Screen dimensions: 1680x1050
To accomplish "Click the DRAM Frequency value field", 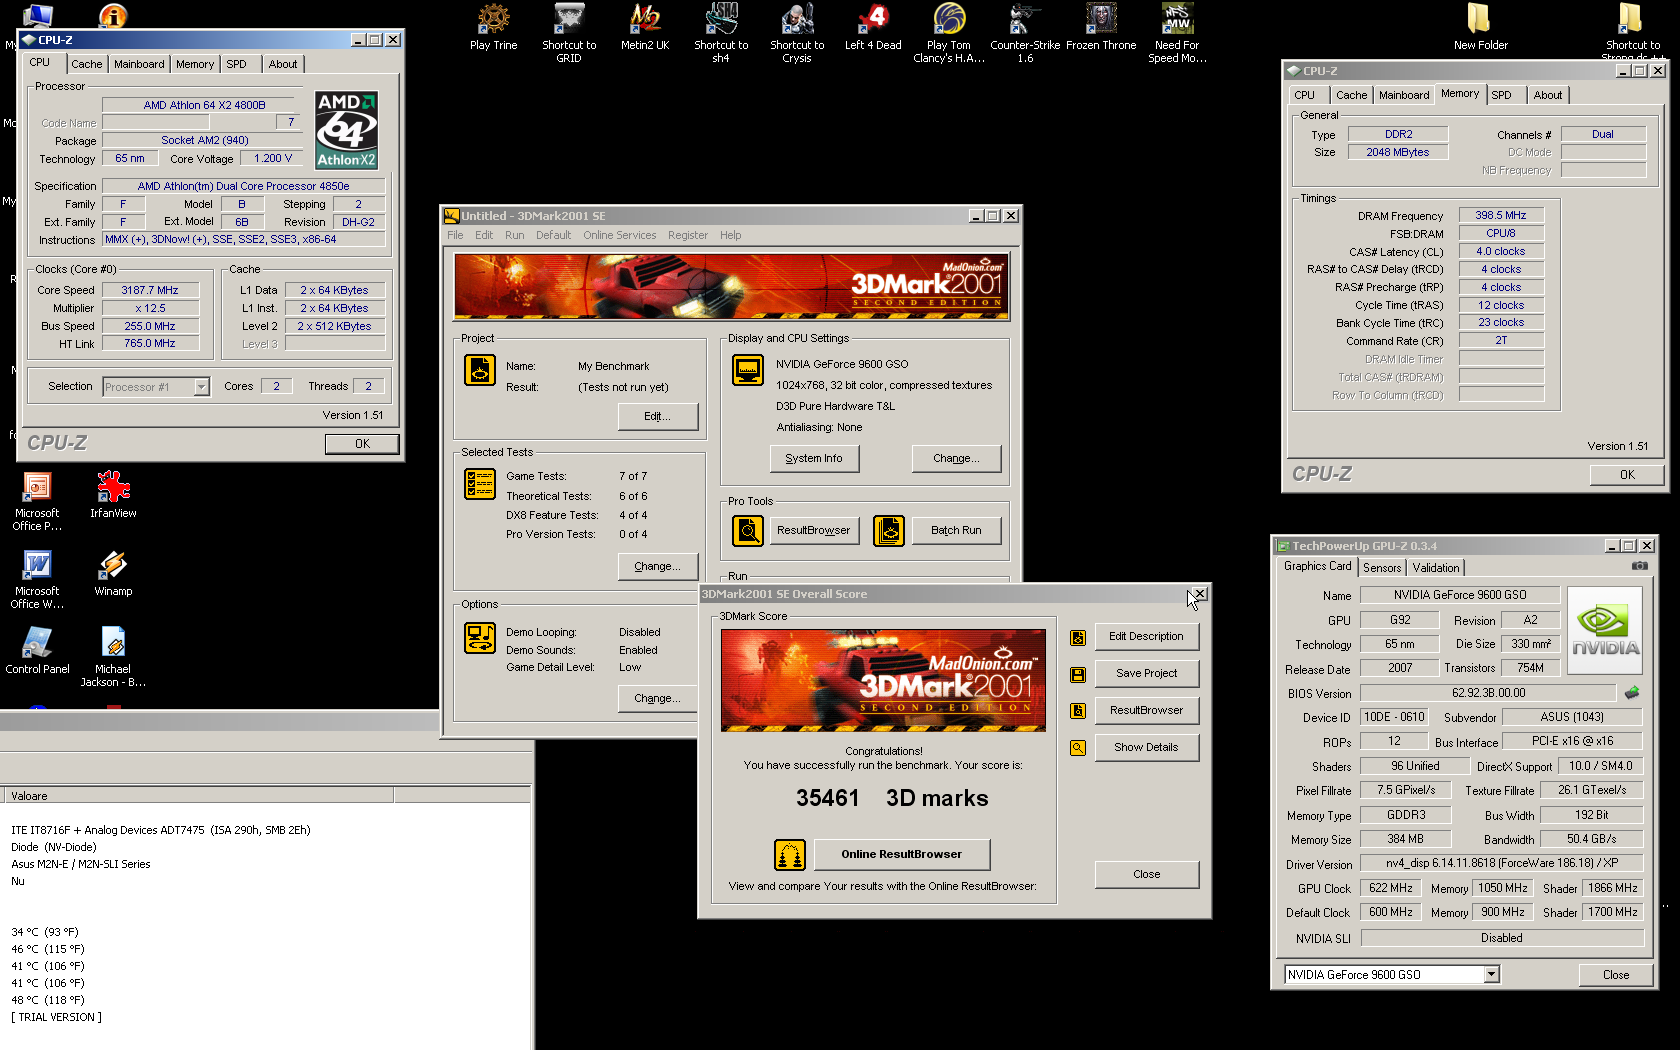I will 1501,215.
